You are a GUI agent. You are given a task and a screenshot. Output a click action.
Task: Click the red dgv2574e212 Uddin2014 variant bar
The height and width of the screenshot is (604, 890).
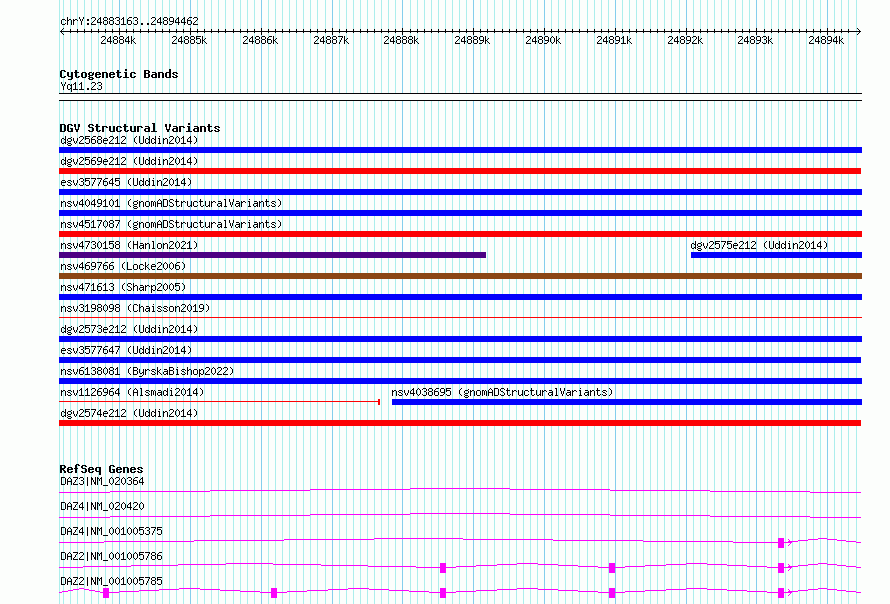(460, 423)
